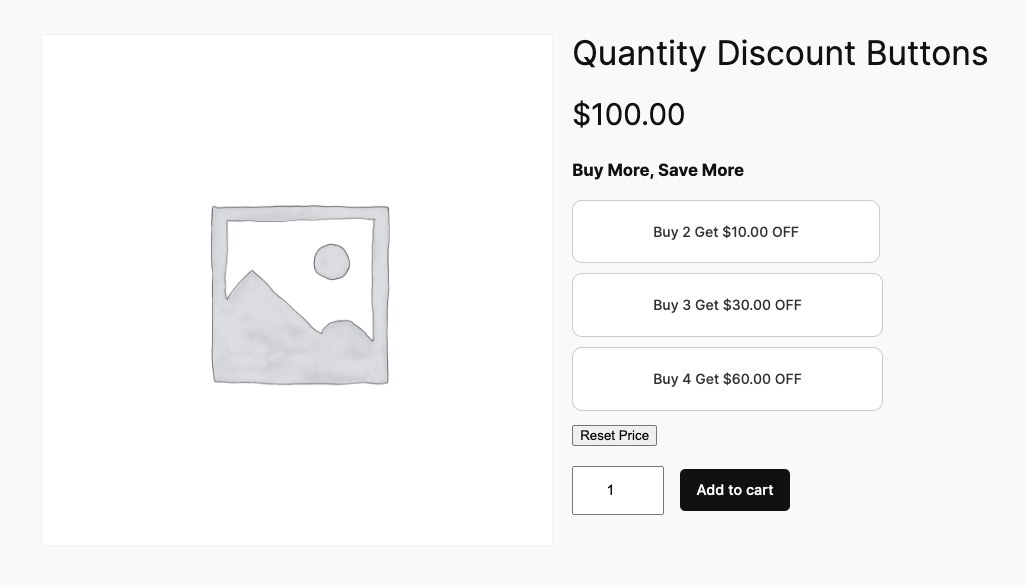Image resolution: width=1026 pixels, height=587 pixels.
Task: Add the product to cart
Action: 734,490
